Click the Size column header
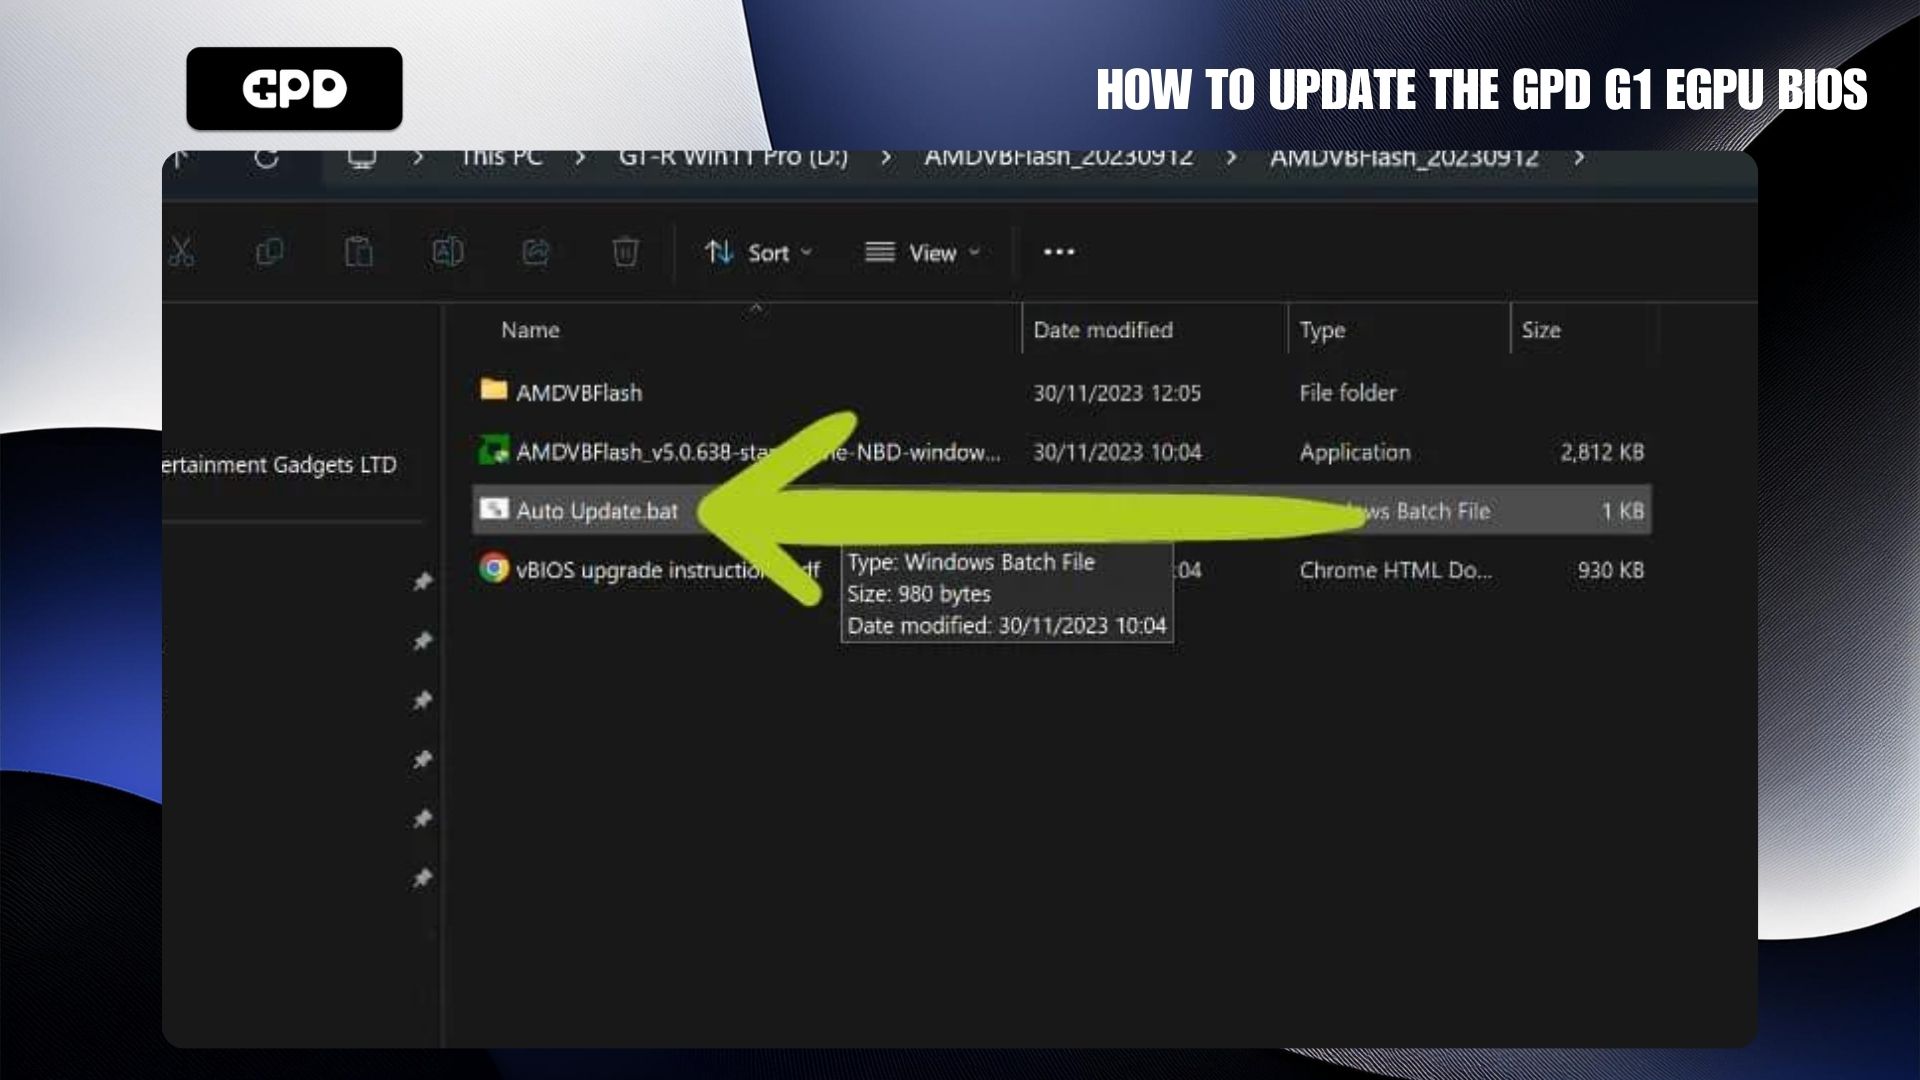 [1540, 330]
